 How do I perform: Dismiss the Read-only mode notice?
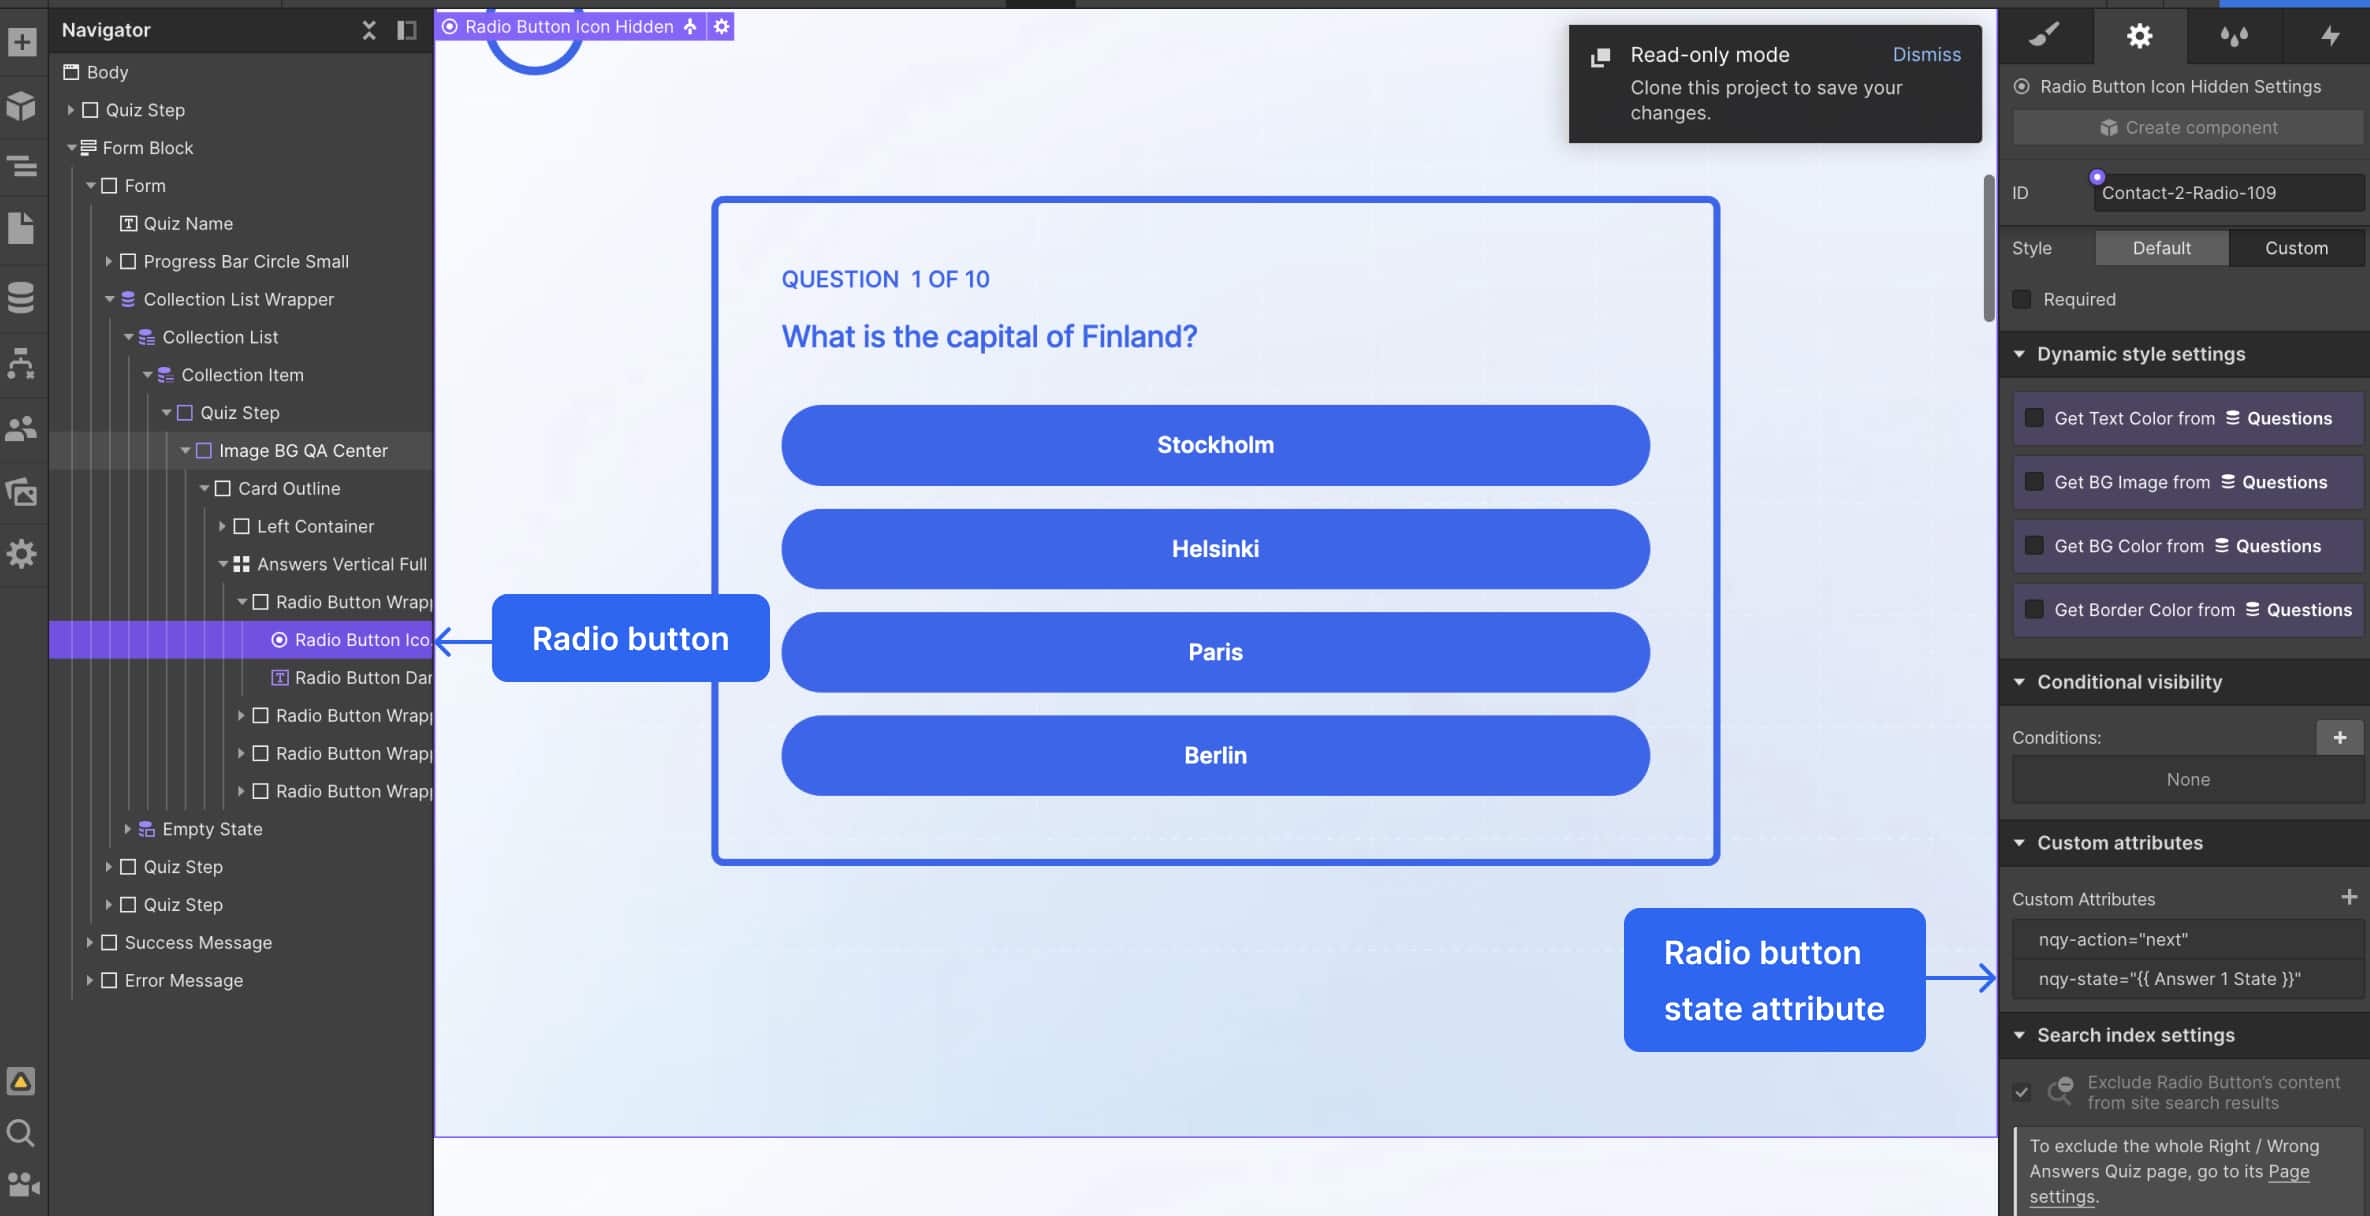click(1926, 55)
